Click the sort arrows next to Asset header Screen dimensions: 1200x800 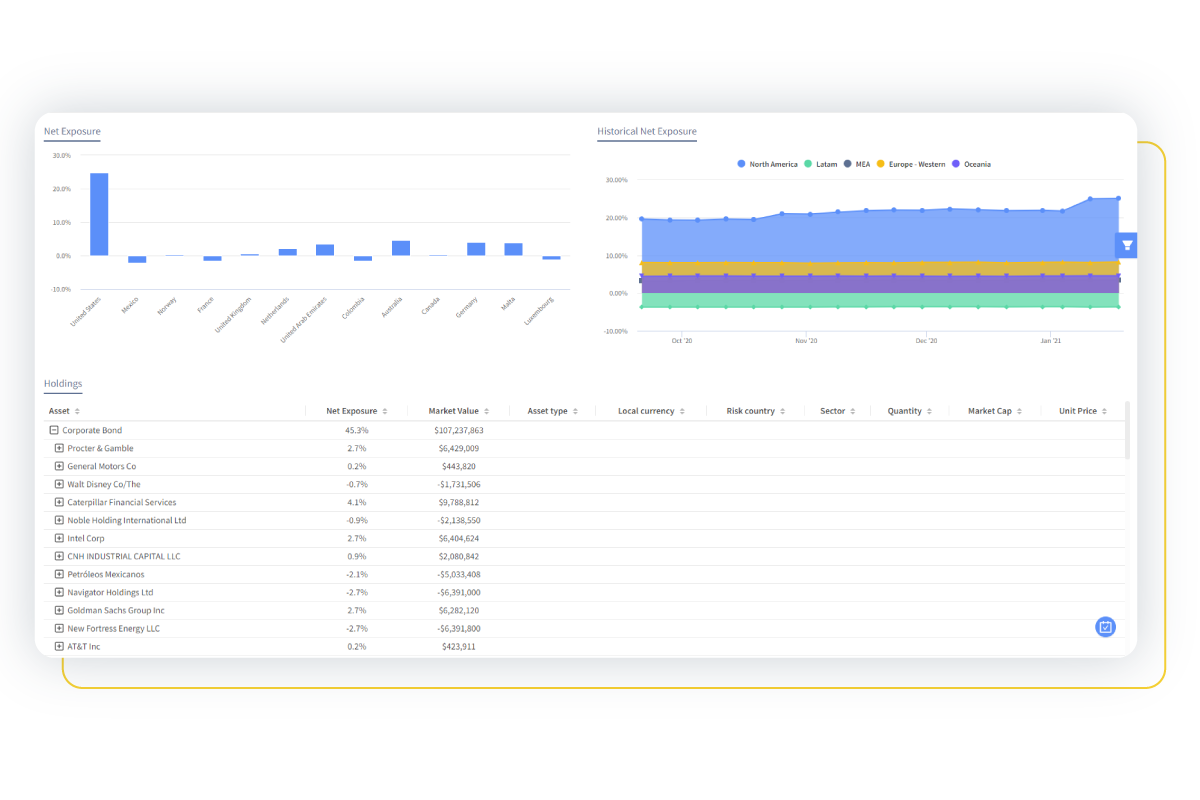[77, 410]
